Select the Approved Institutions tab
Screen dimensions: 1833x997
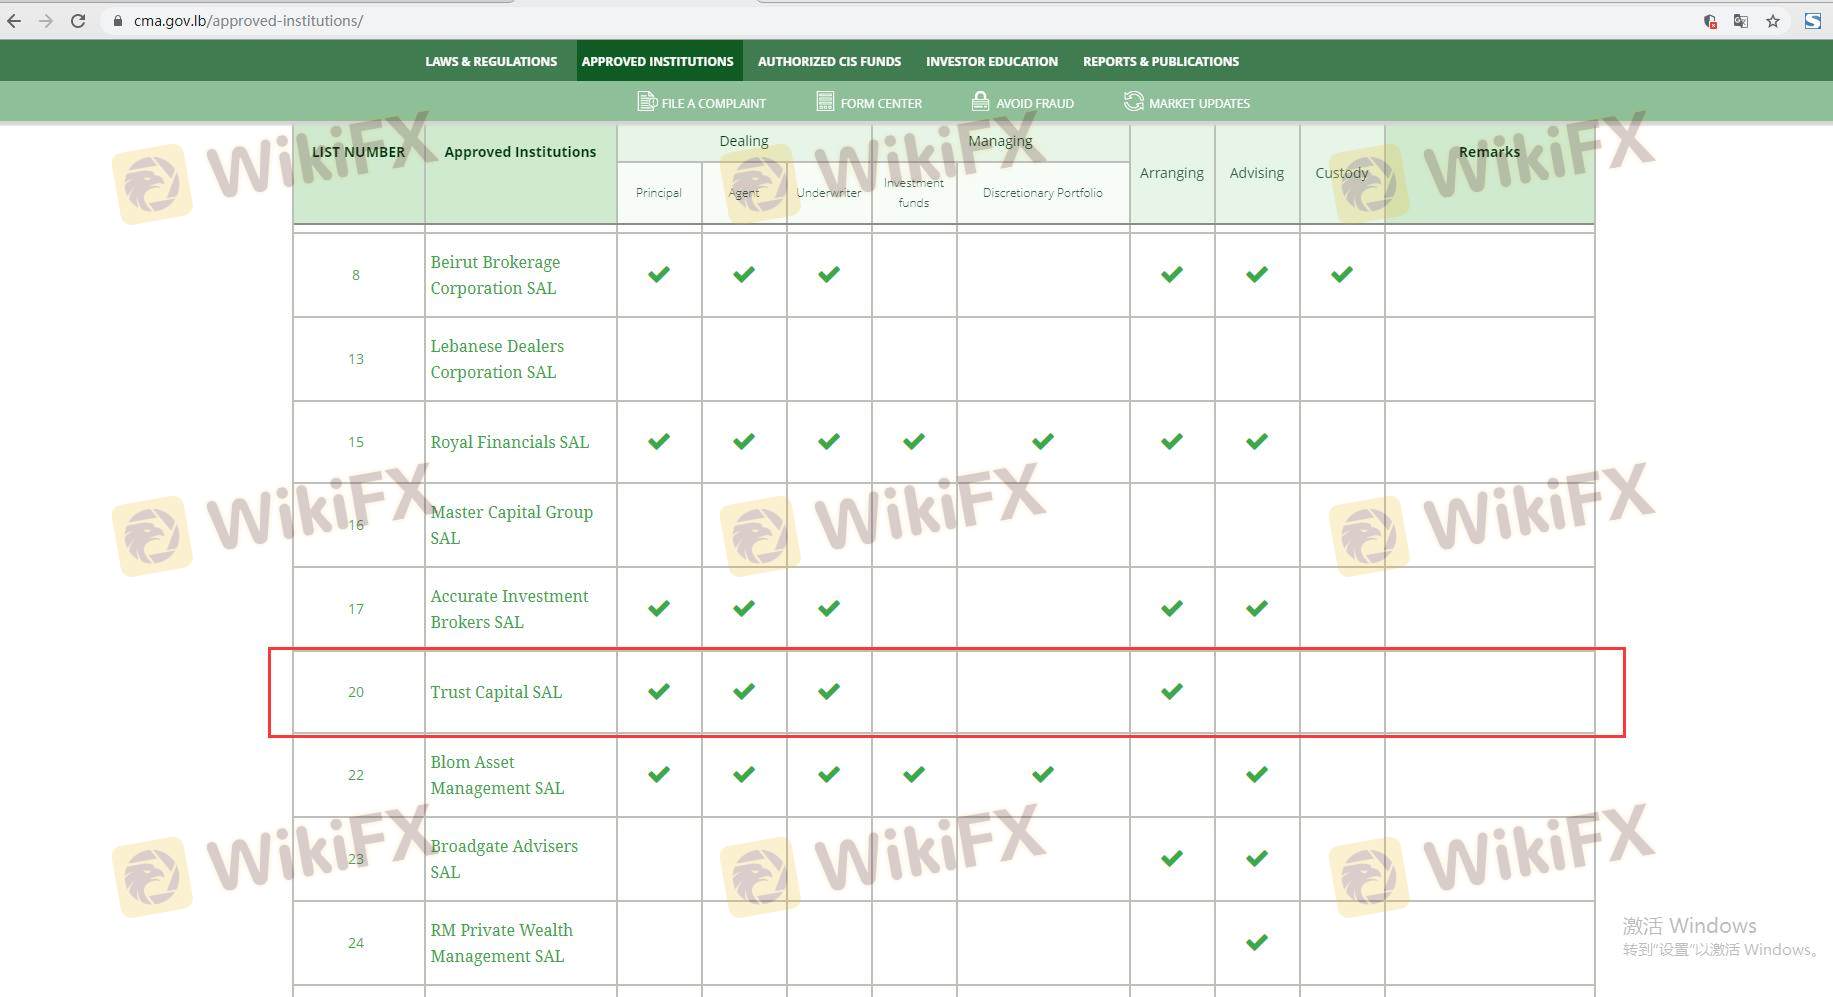(657, 61)
